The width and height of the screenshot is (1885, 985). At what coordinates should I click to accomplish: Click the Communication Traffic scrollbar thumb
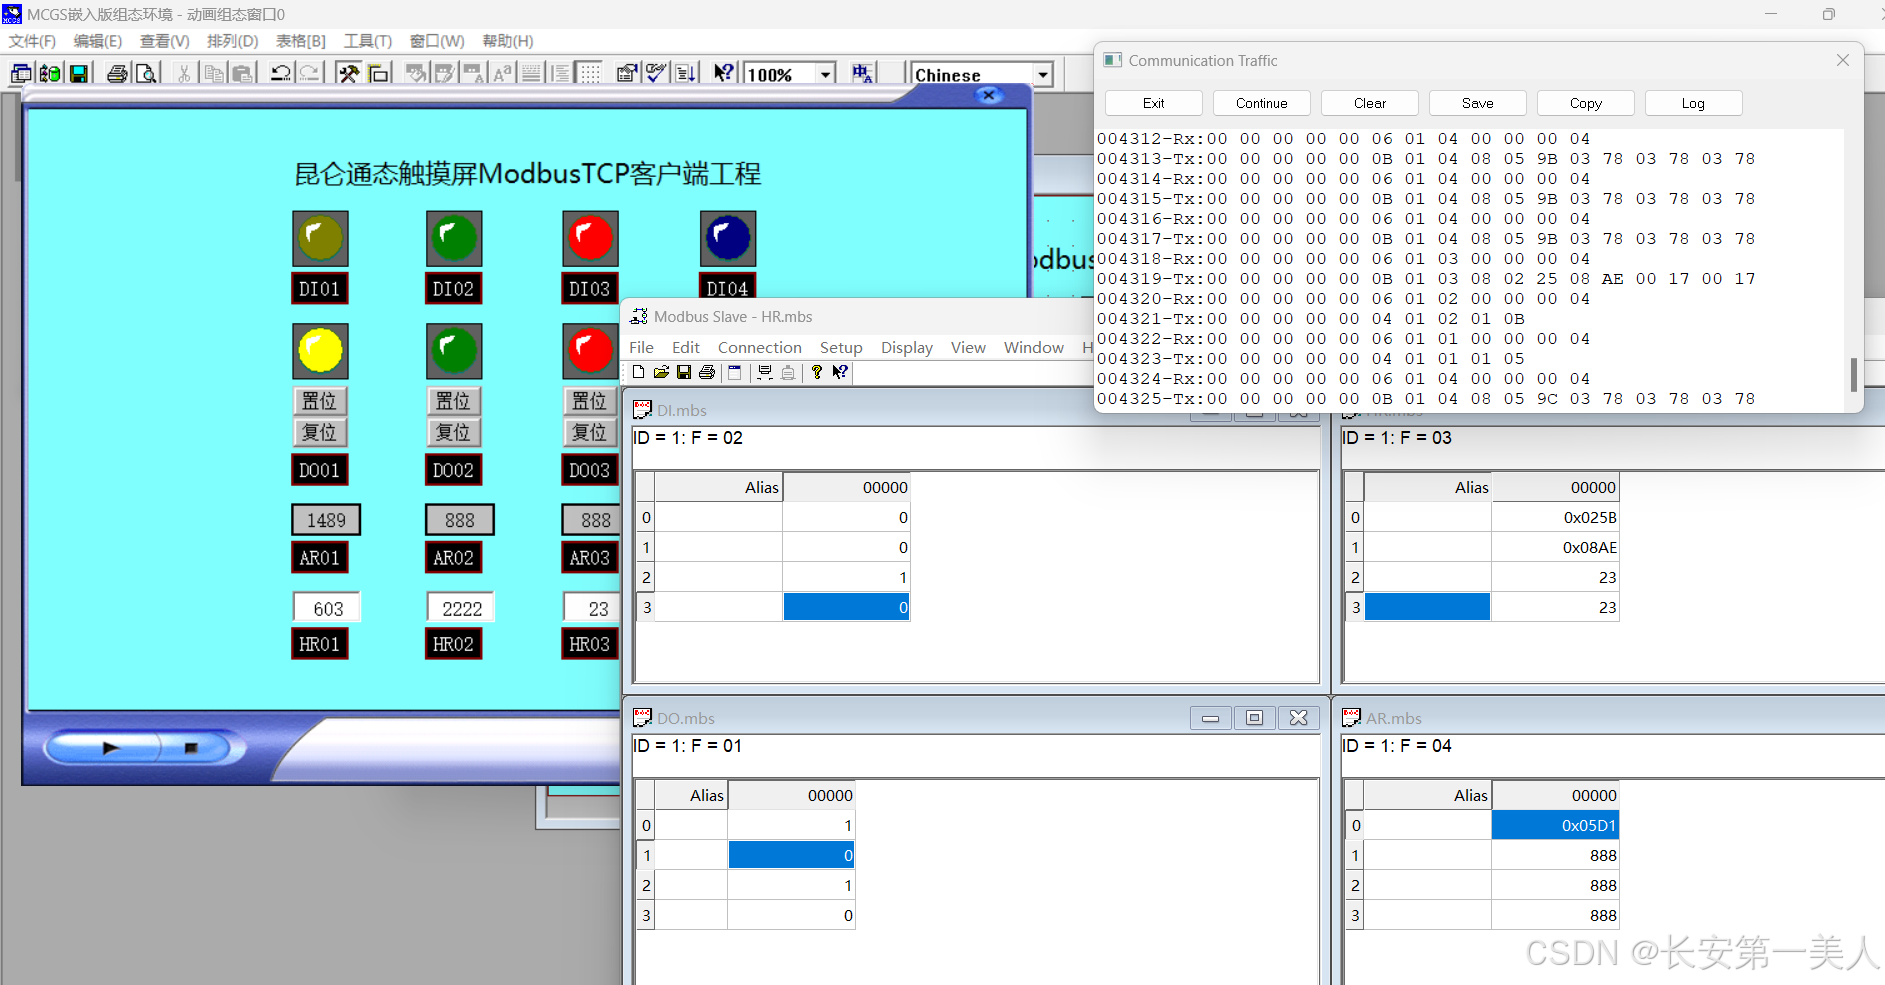click(x=1853, y=375)
